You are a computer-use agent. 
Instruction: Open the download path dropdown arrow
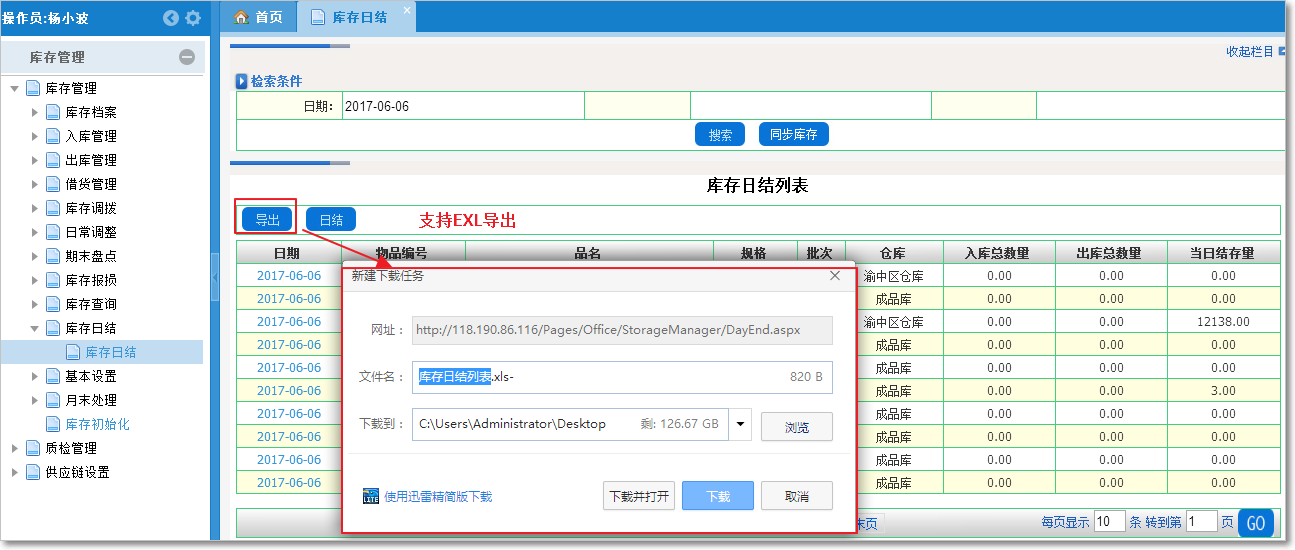click(x=741, y=424)
